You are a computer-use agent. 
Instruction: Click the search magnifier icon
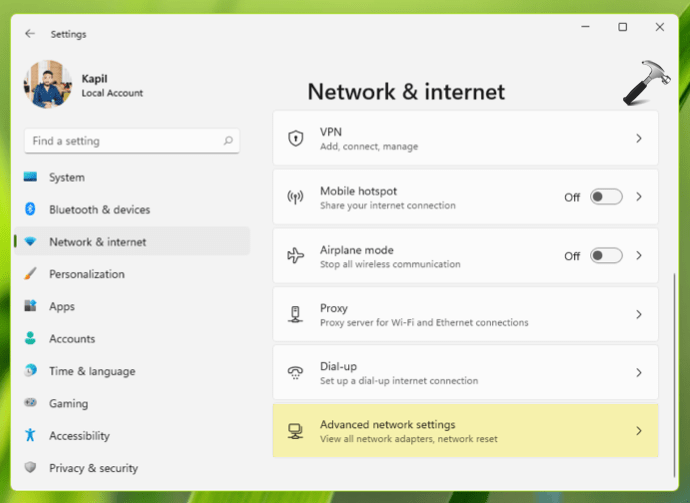228,141
